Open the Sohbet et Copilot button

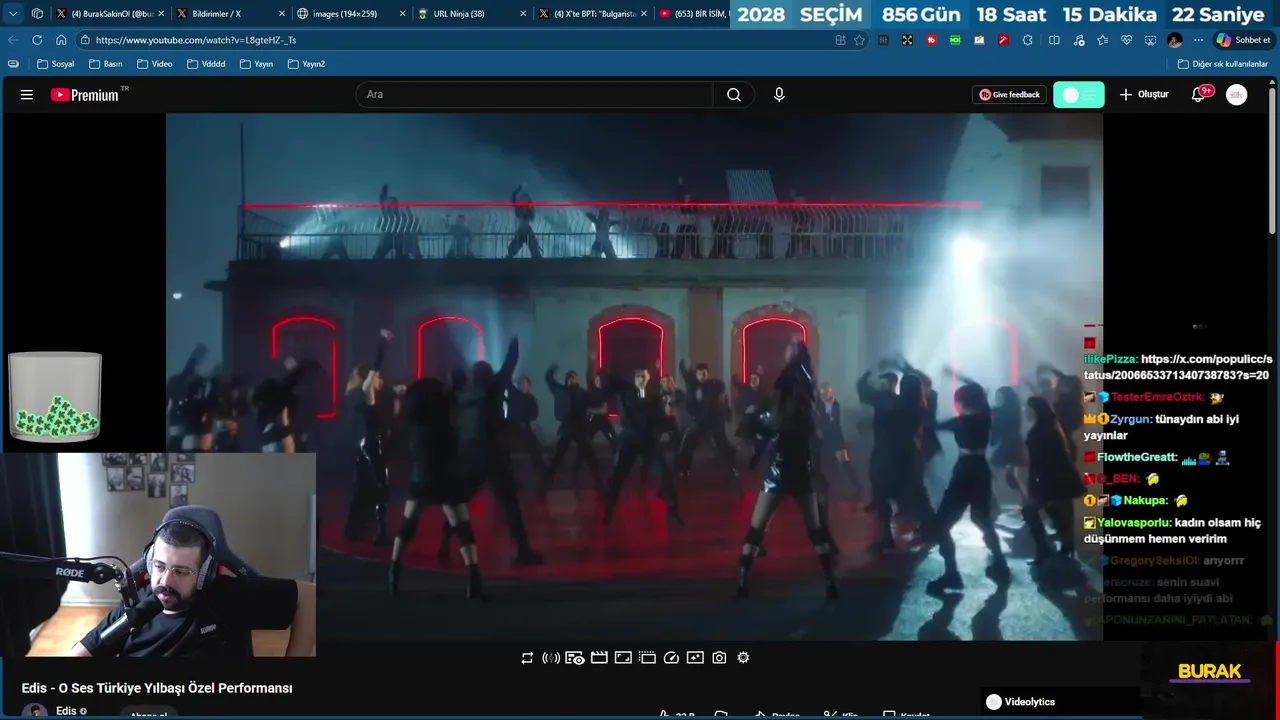pos(1243,40)
